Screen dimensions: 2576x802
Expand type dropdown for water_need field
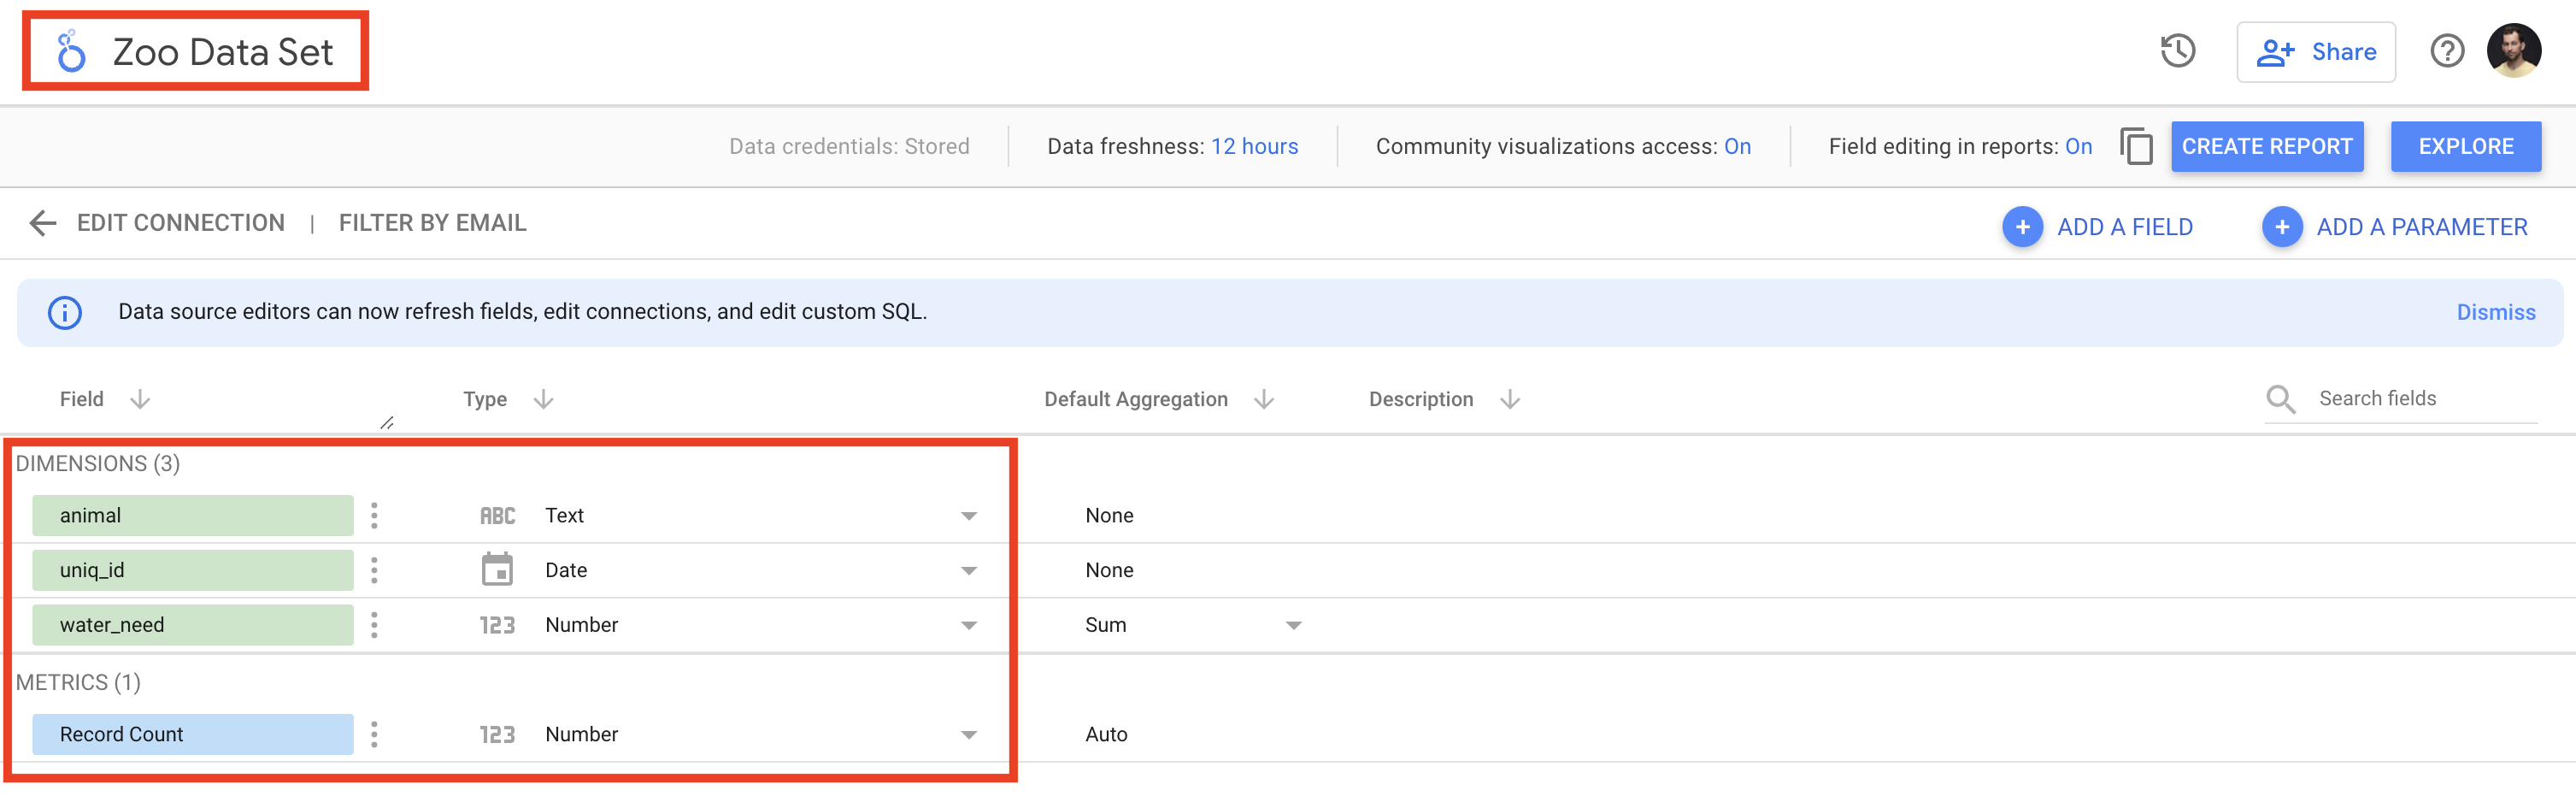coord(968,626)
